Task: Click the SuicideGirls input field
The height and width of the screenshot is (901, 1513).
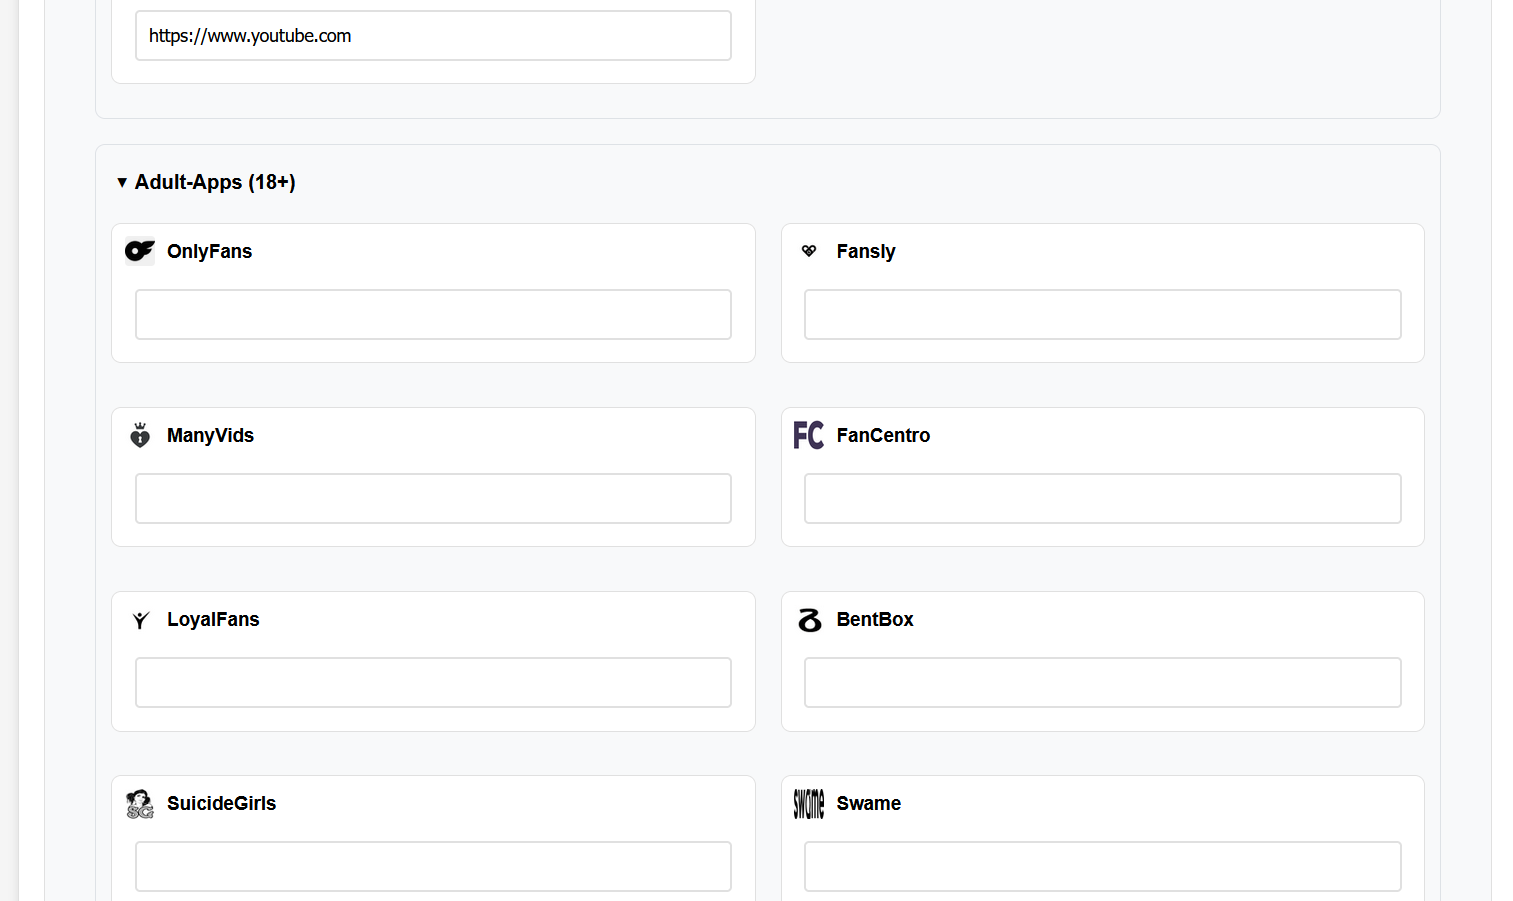Action: tap(433, 866)
